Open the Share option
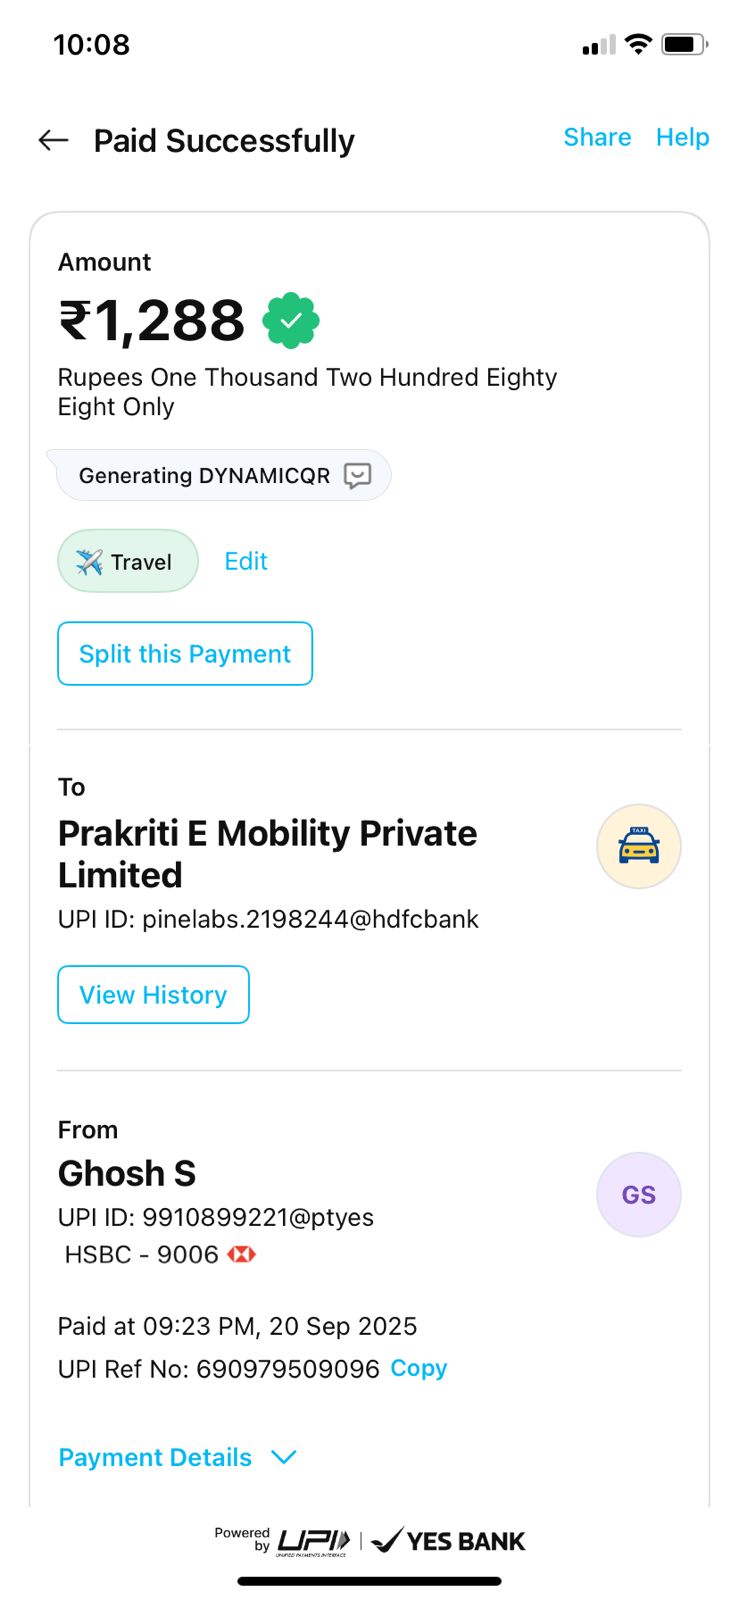Viewport: 739px width, 1600px height. click(x=597, y=137)
